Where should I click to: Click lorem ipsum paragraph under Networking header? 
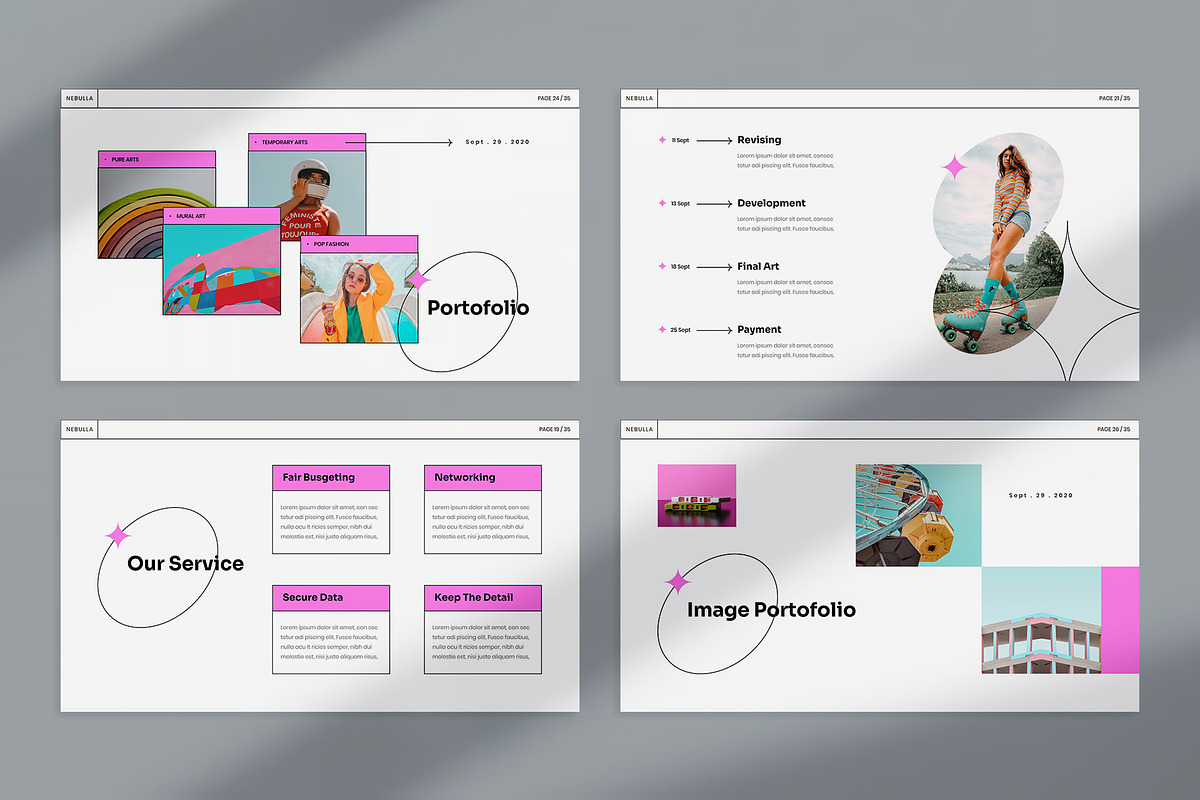tap(481, 521)
